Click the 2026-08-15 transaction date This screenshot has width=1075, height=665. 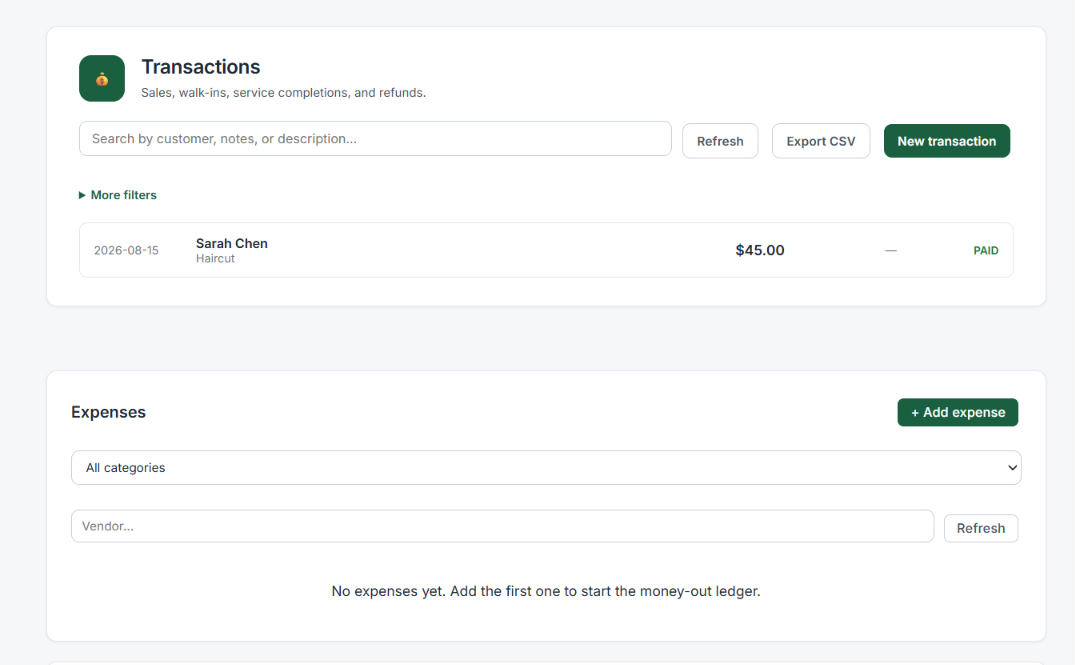126,251
